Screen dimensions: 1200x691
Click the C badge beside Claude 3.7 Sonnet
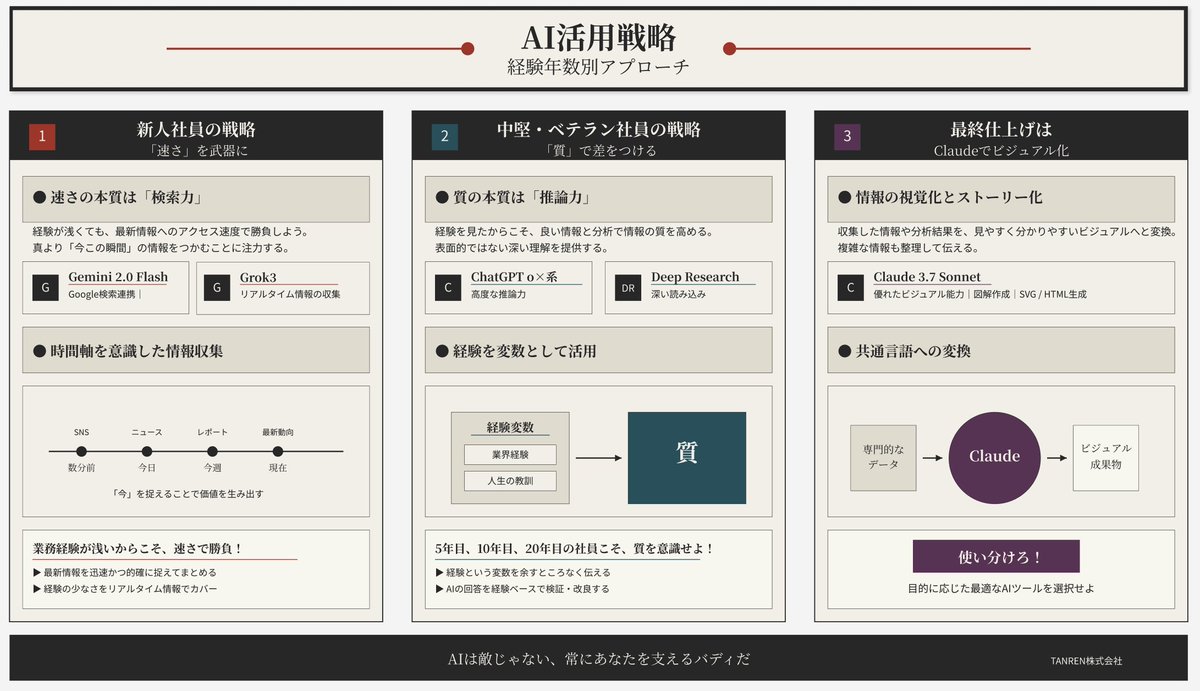pyautogui.click(x=851, y=288)
